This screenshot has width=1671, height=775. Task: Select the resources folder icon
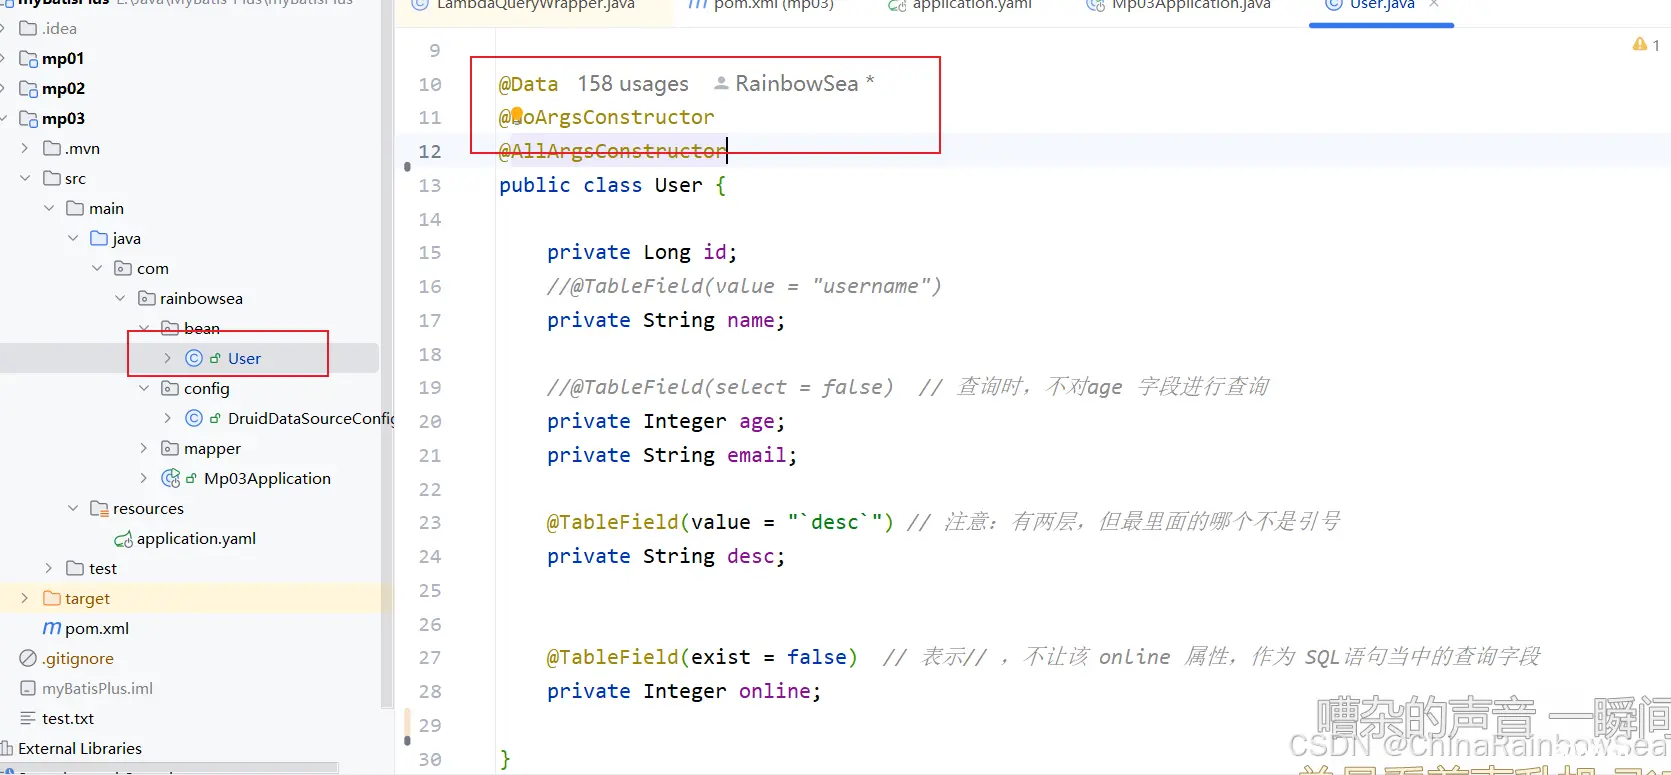pyautogui.click(x=99, y=508)
